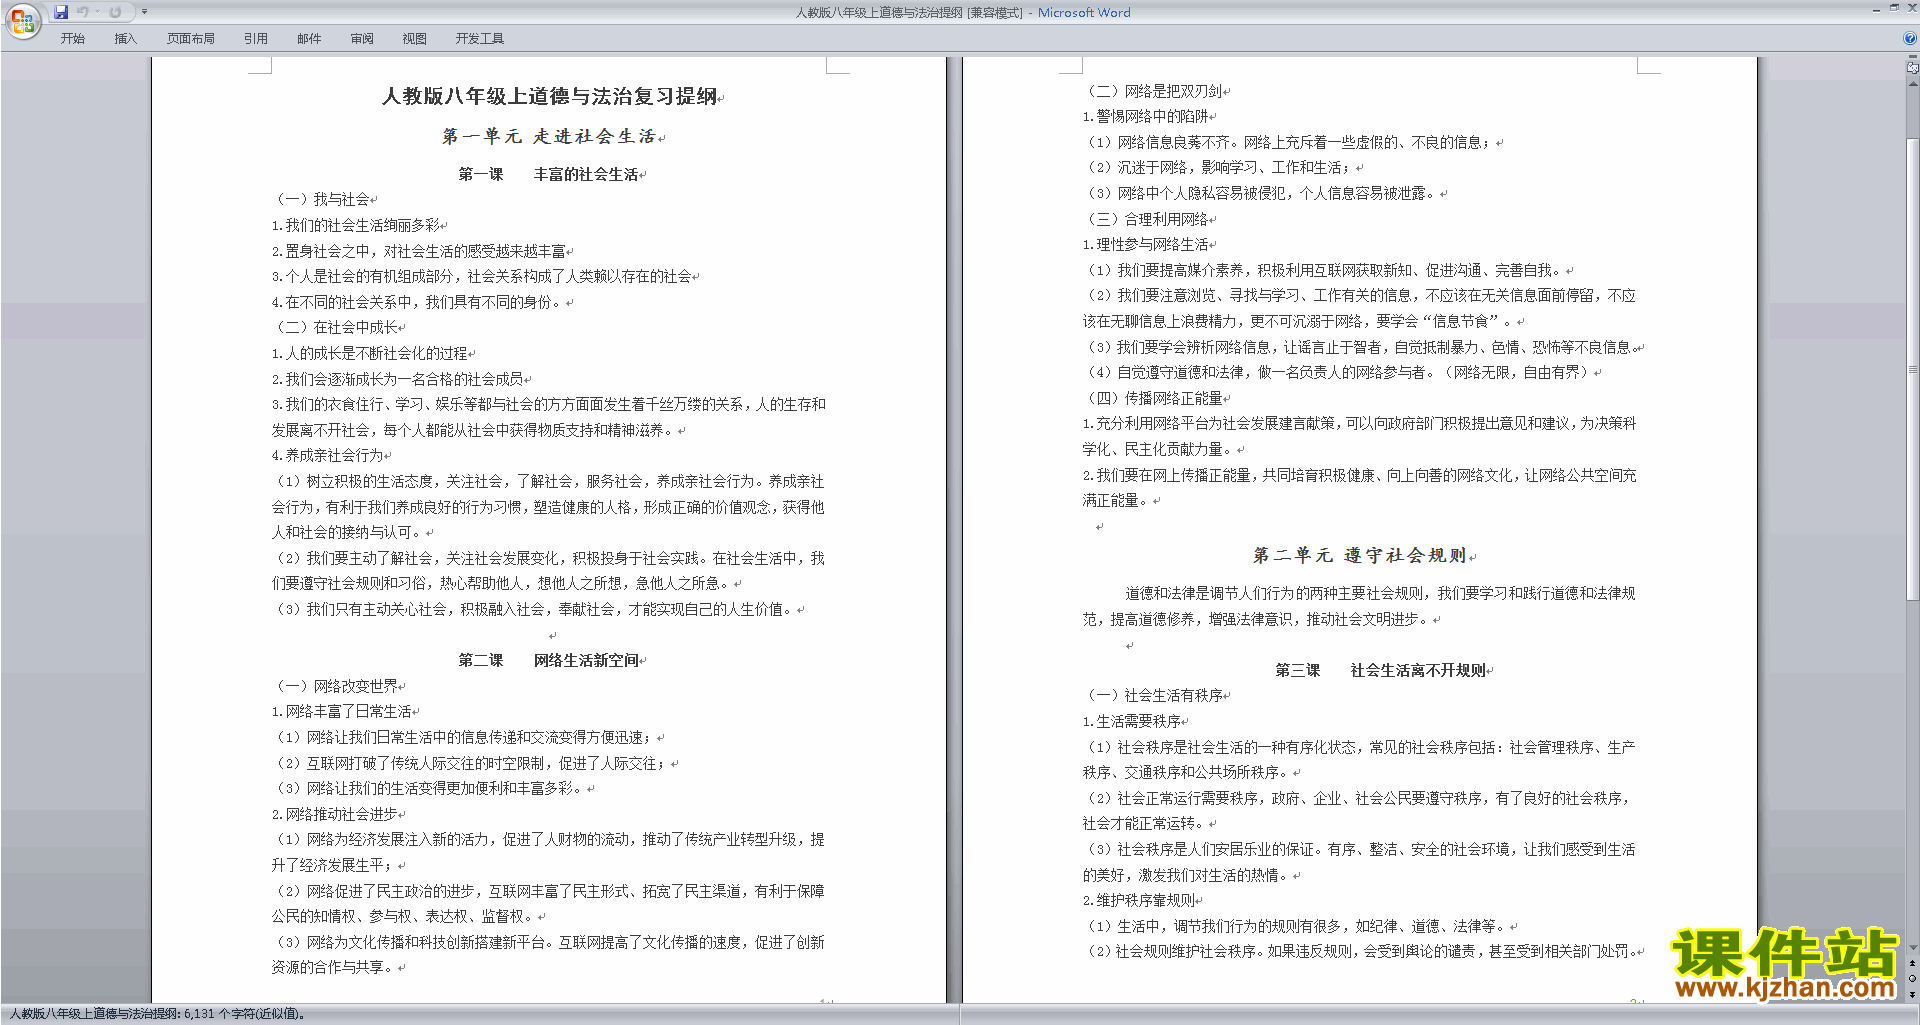The image size is (1920, 1025).
Task: Click the title 人教版八年级上道德与法治复习提纲
Action: [x=549, y=96]
